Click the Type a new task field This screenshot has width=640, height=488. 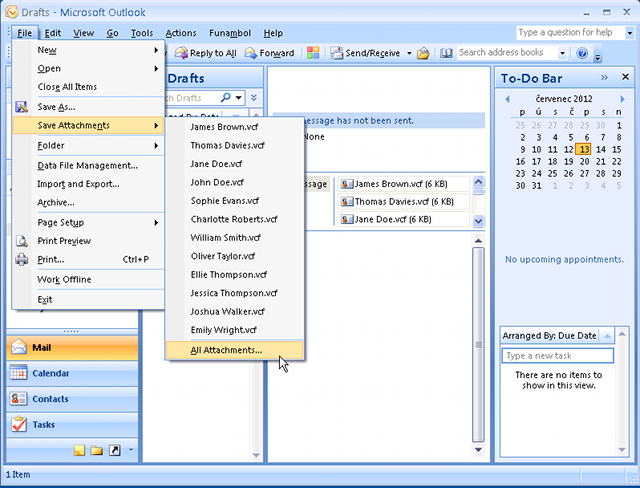(x=558, y=356)
